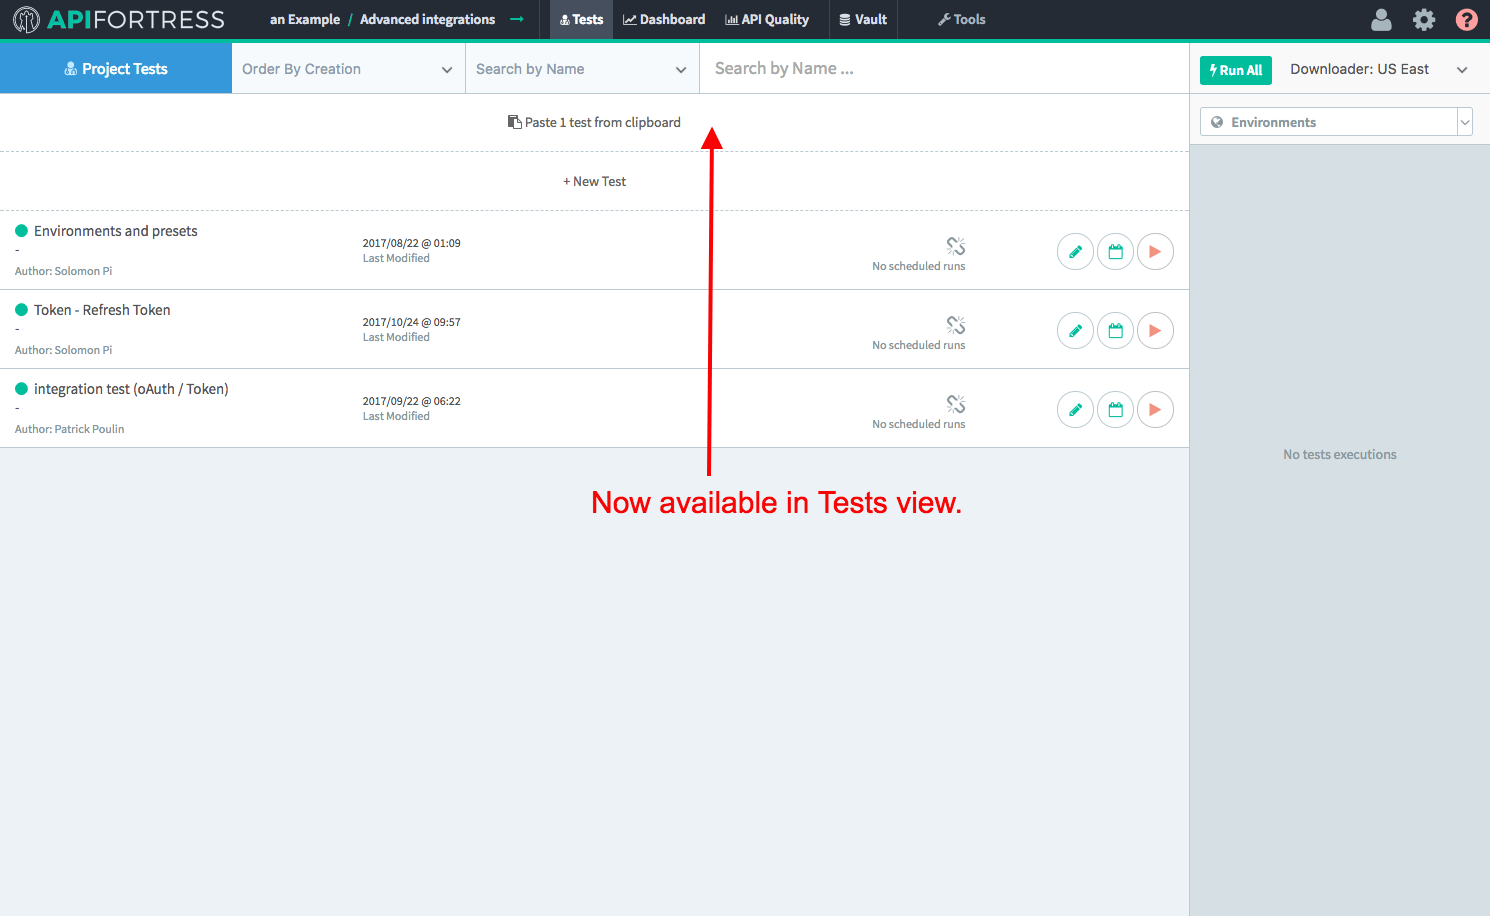Open the Search by Name dropdown

coord(582,69)
